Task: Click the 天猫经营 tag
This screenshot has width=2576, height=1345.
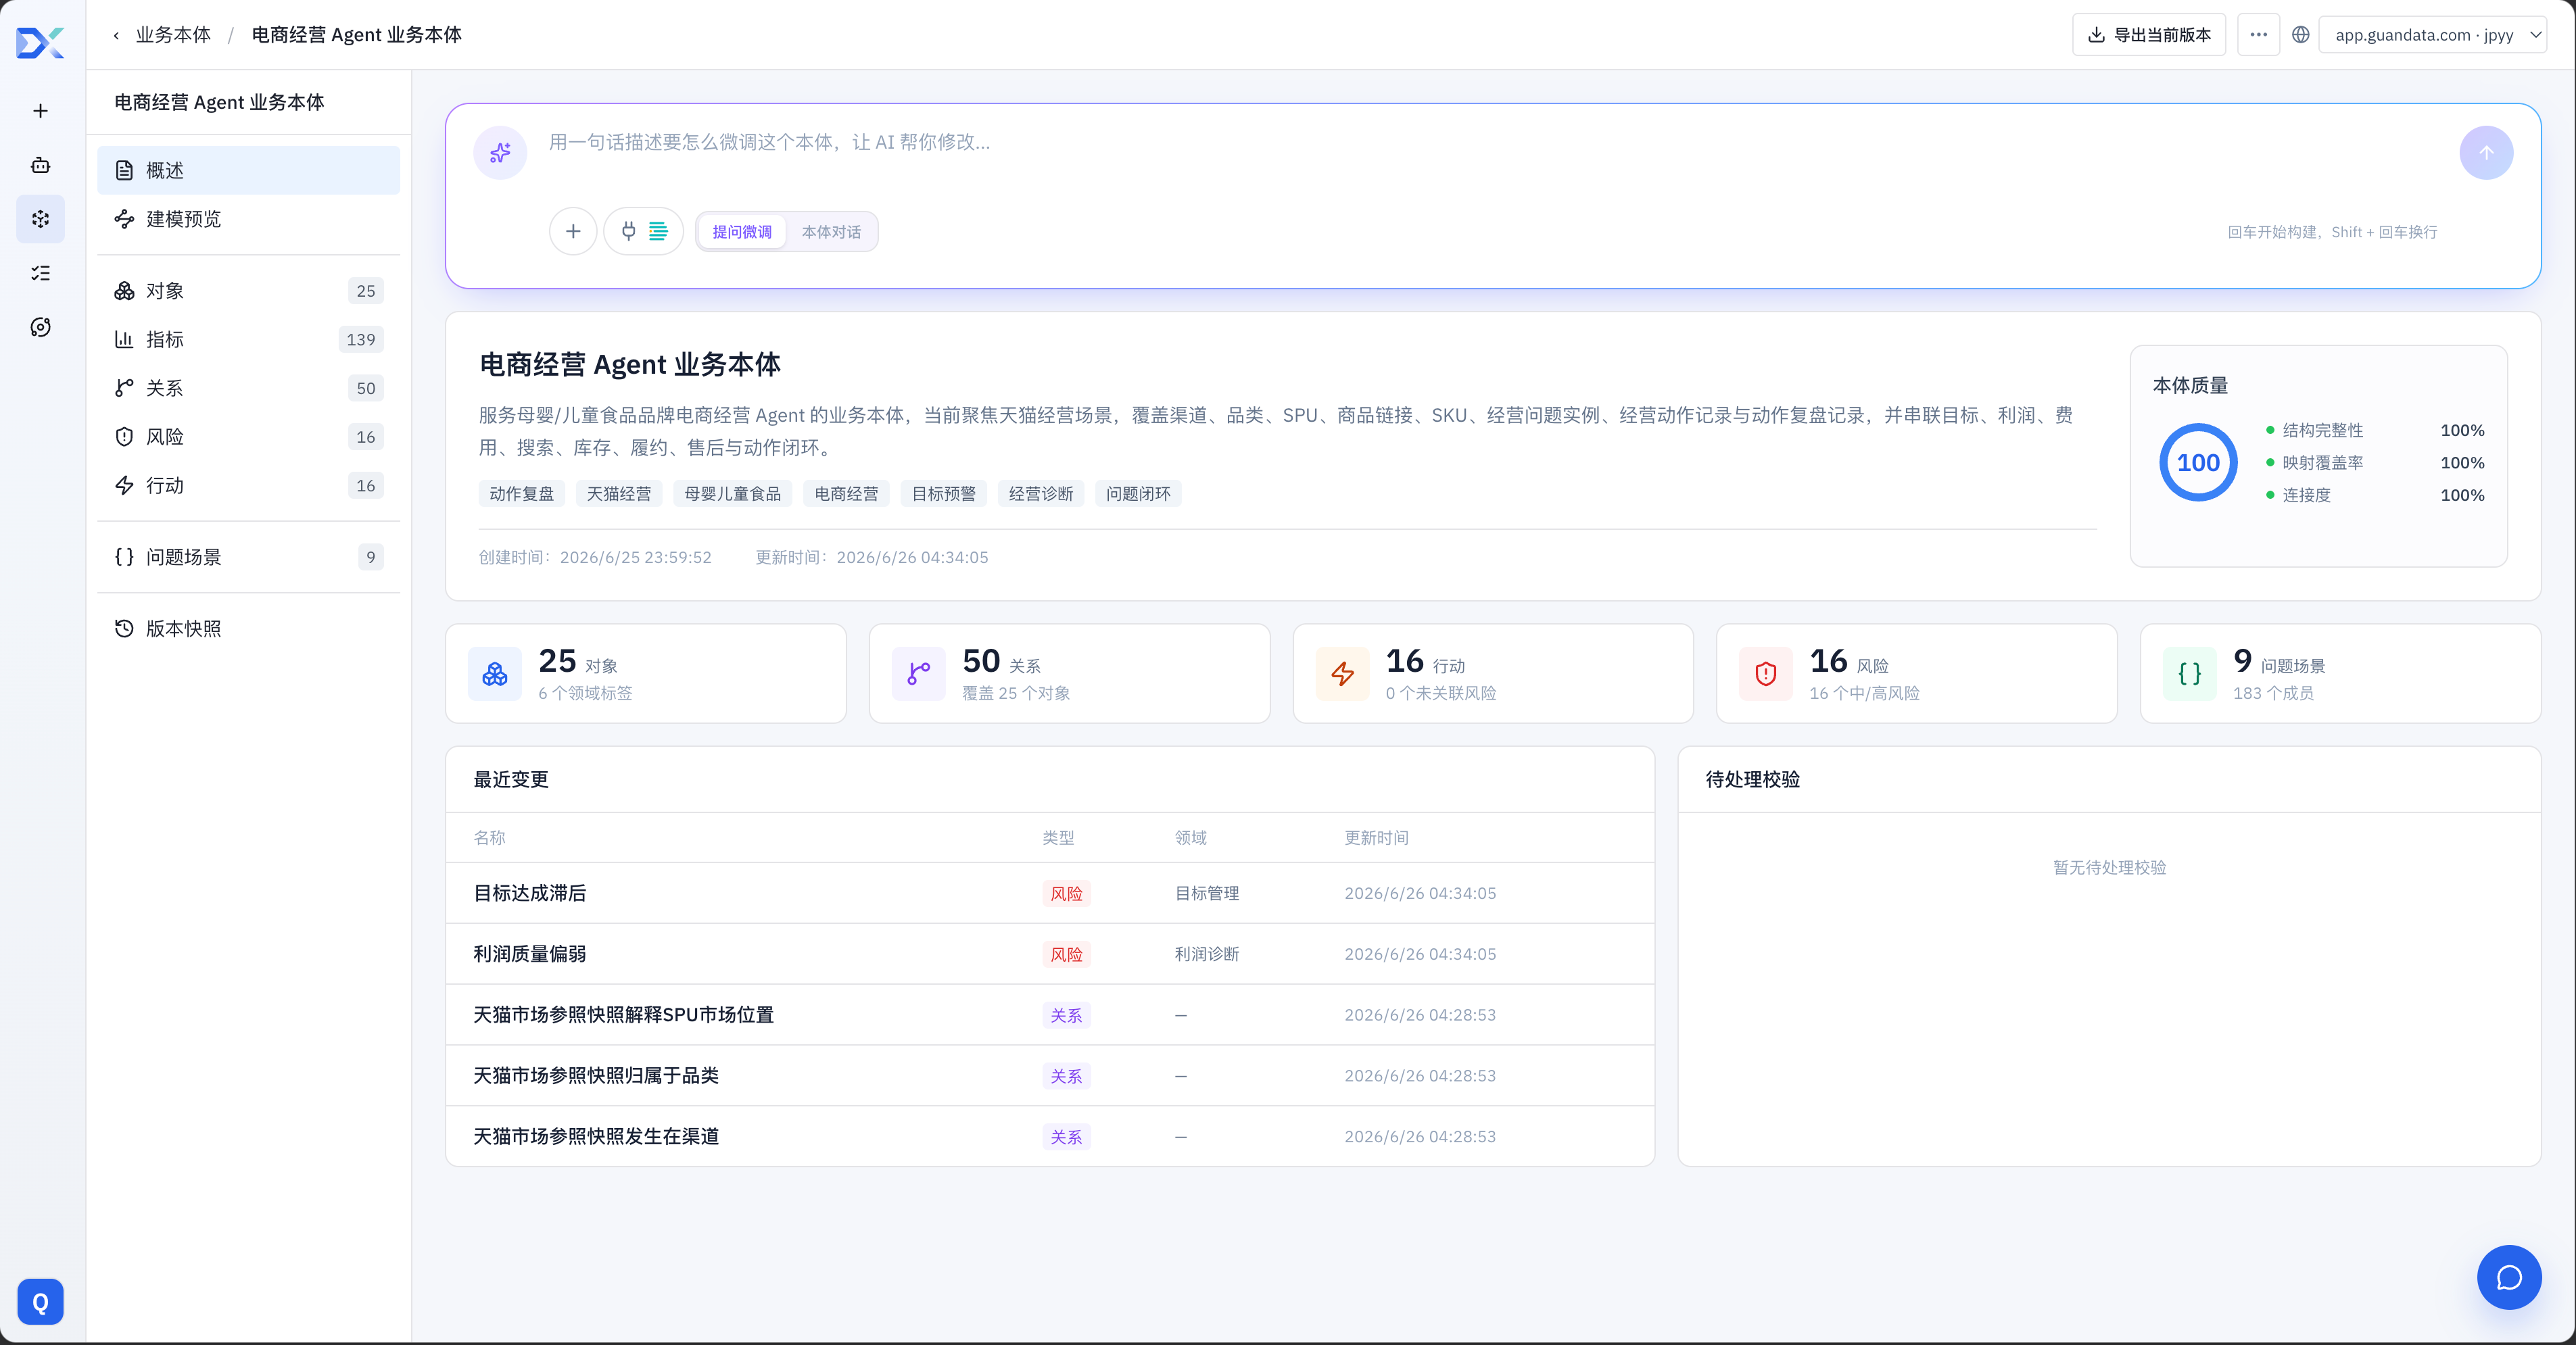Action: pyautogui.click(x=618, y=494)
